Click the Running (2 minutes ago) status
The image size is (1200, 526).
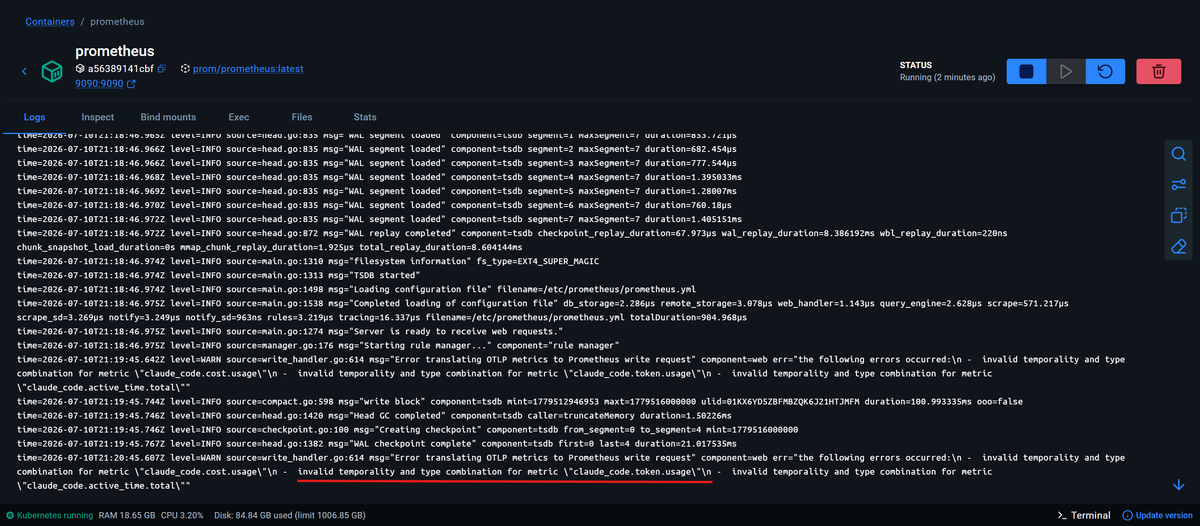(x=947, y=77)
